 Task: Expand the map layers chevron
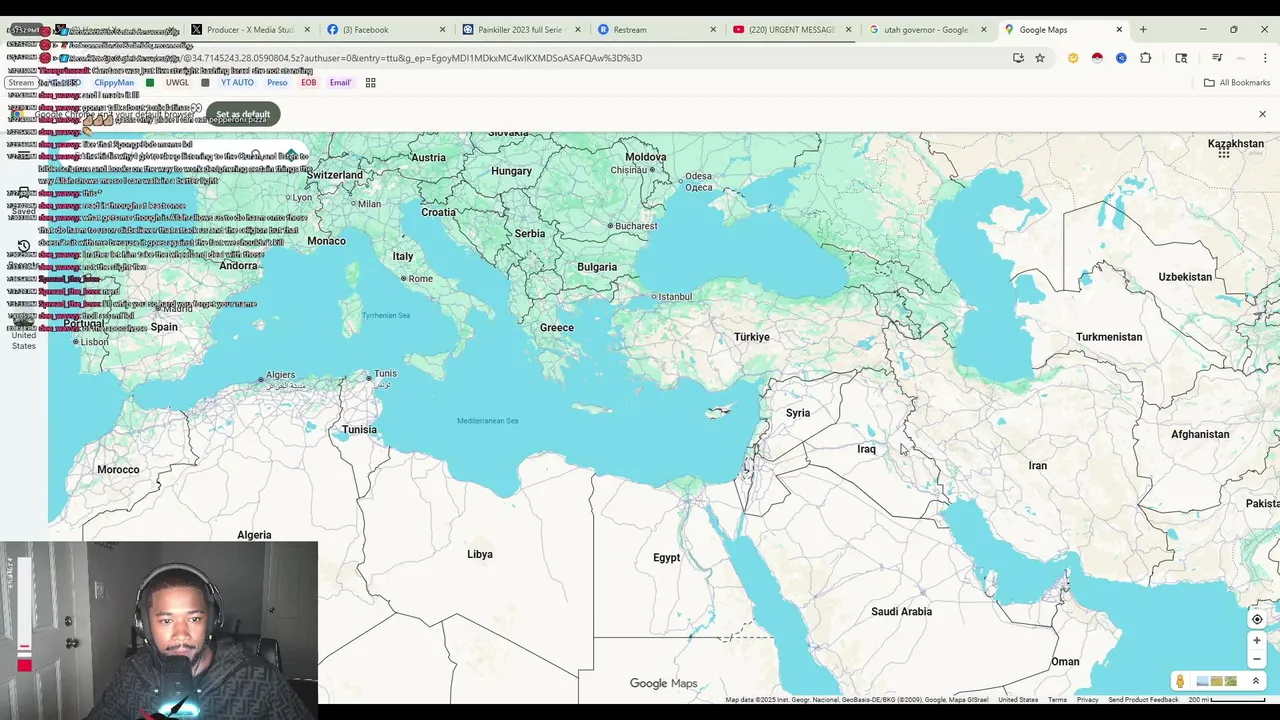[x=1256, y=681]
